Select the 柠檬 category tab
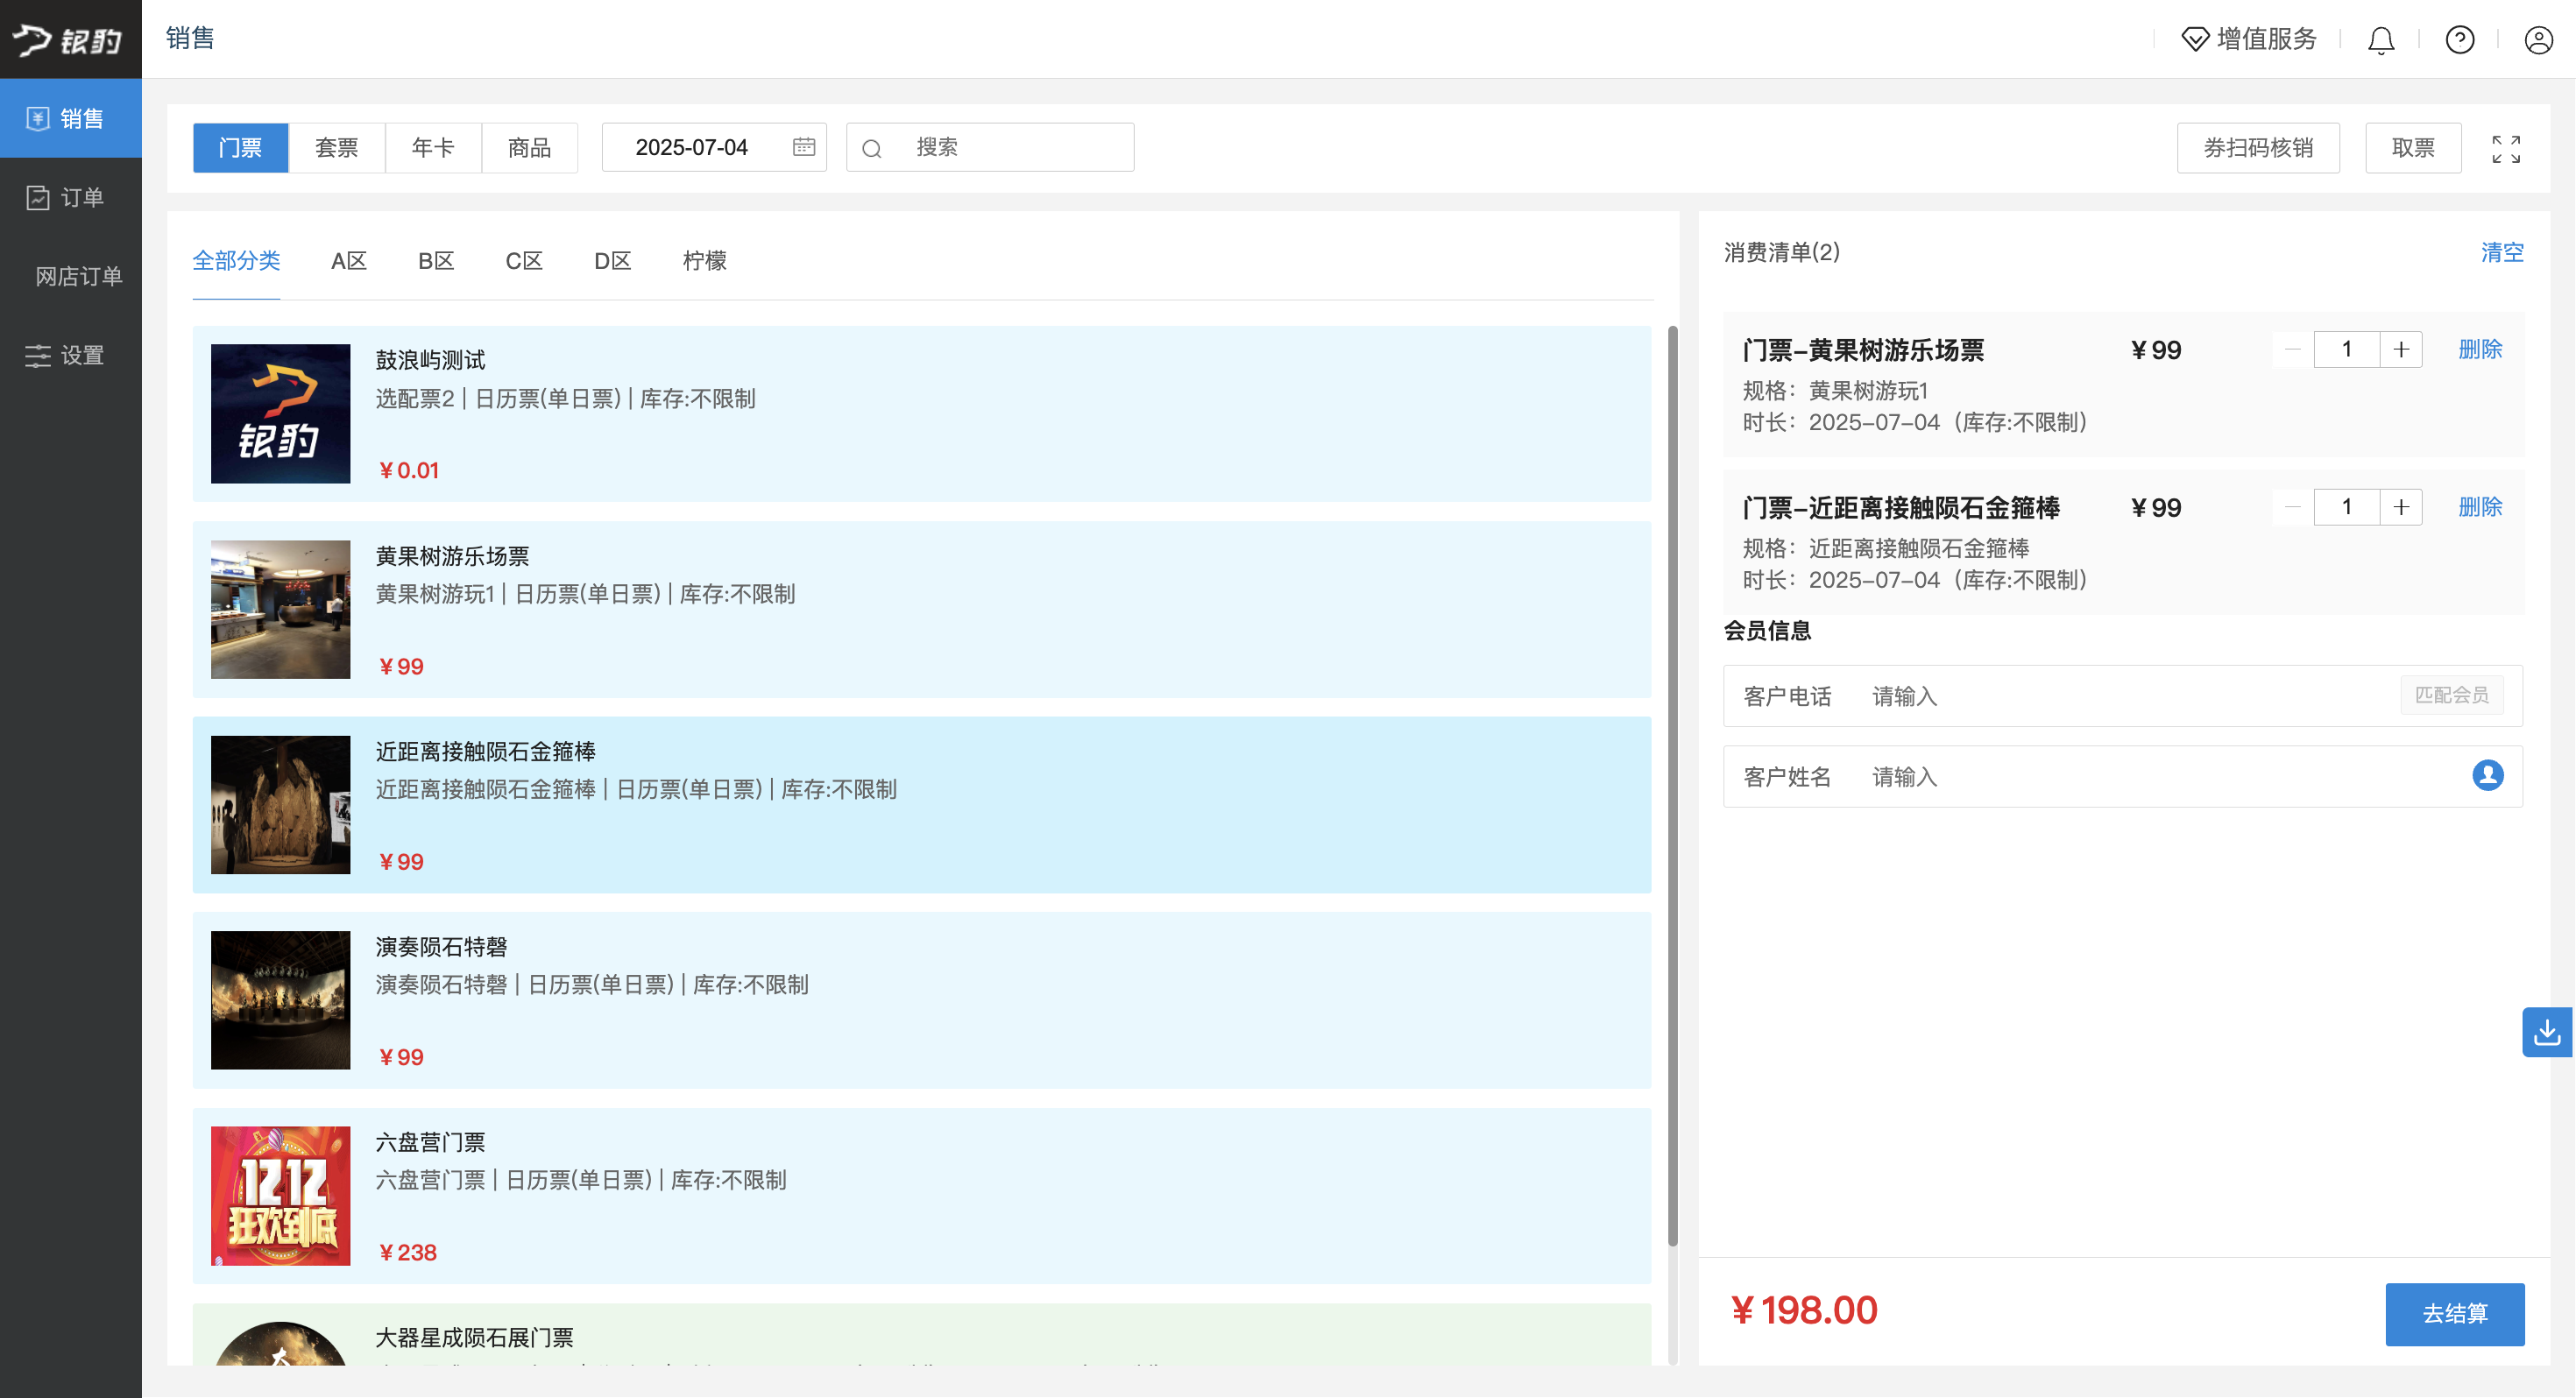Viewport: 2576px width, 1398px height. pyautogui.click(x=705, y=261)
